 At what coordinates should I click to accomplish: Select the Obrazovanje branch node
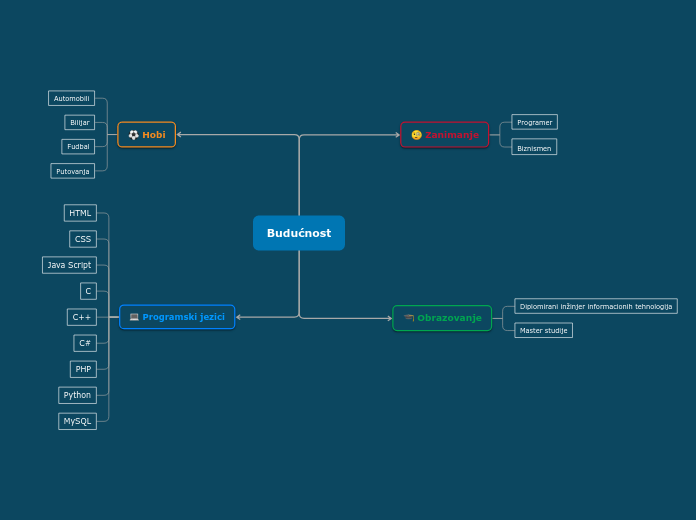442,318
